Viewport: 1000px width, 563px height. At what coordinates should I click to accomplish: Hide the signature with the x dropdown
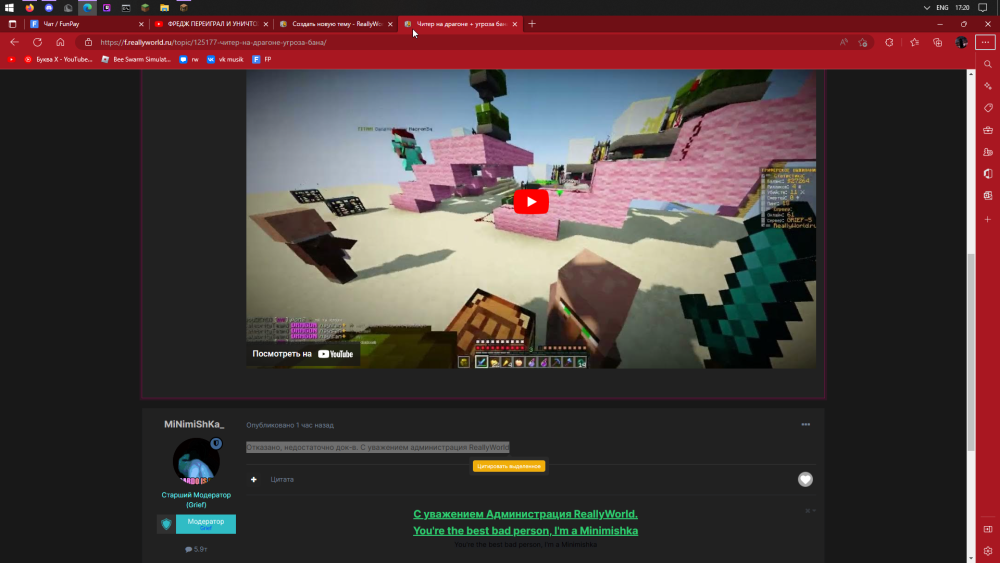coord(810,511)
